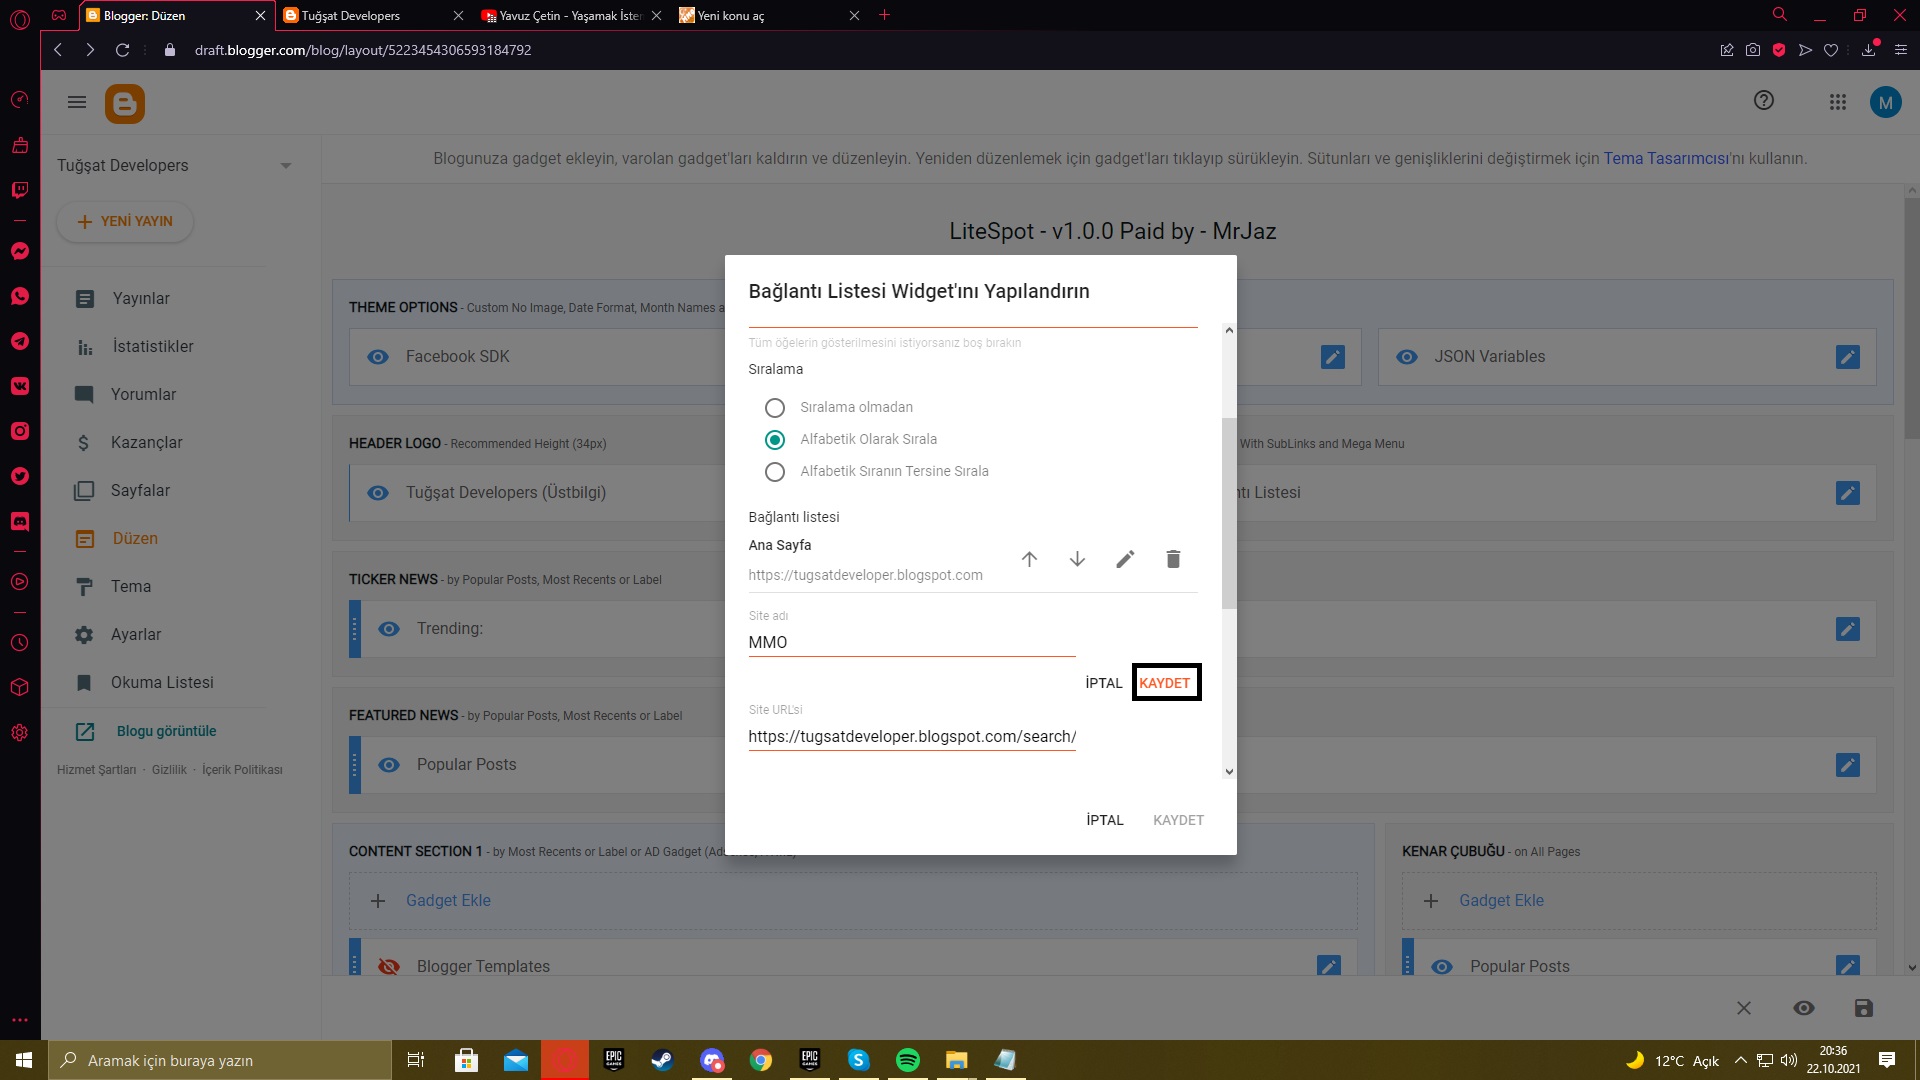Click the Site adı input field containing MMO
The width and height of the screenshot is (1920, 1080).
(912, 643)
